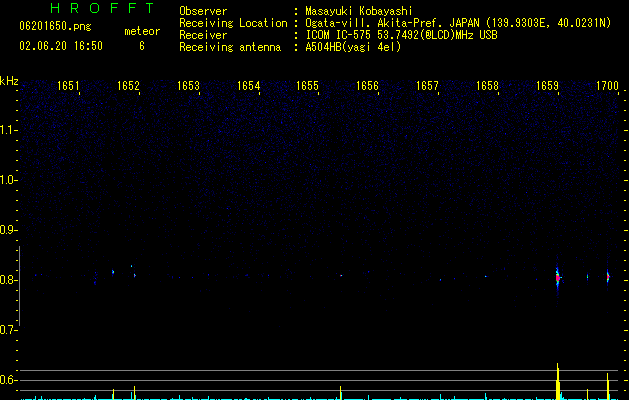Click the A504HB(yagi 4el) antenna value
The image size is (629, 400).
[353, 47]
